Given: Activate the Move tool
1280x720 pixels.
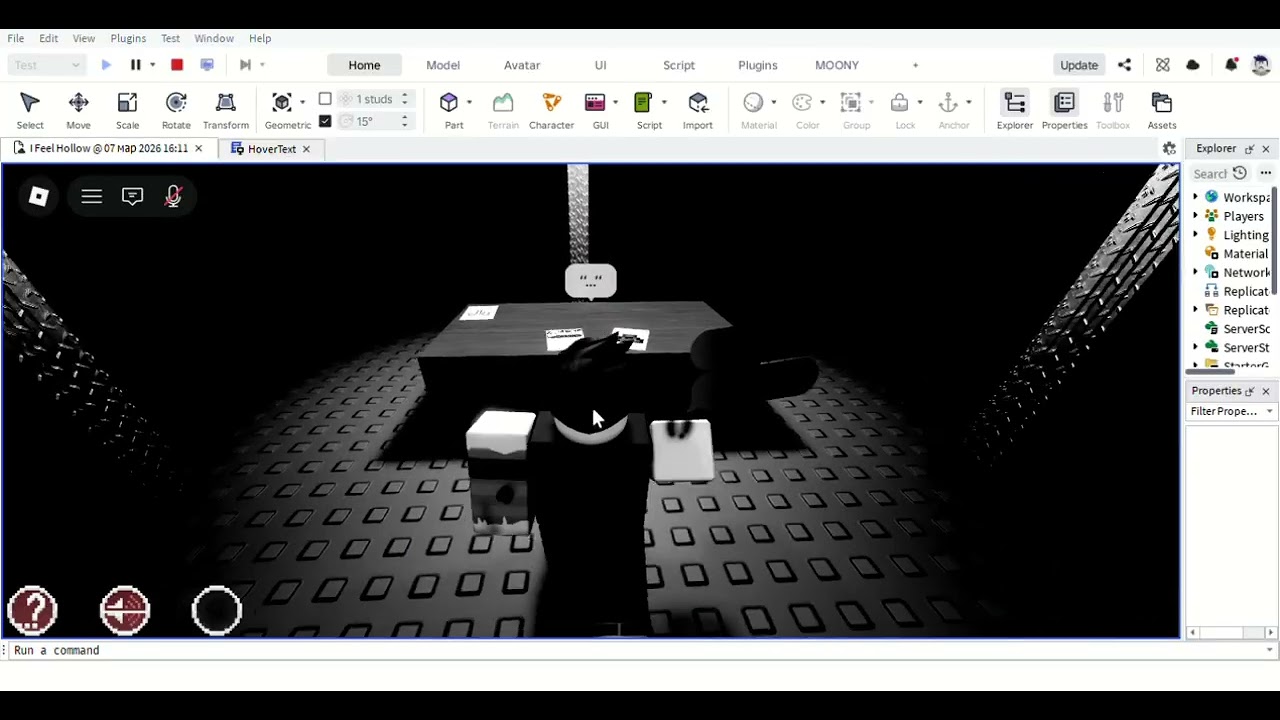Looking at the screenshot, I should pyautogui.click(x=78, y=110).
